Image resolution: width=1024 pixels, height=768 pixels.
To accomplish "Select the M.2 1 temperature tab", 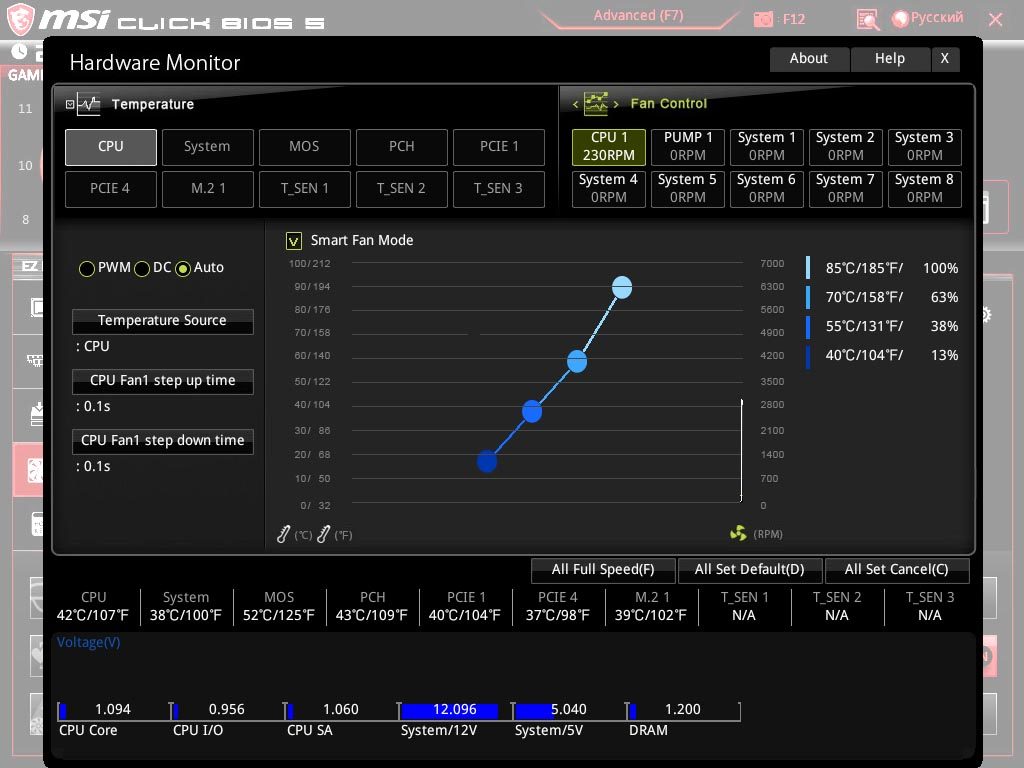I will [207, 189].
